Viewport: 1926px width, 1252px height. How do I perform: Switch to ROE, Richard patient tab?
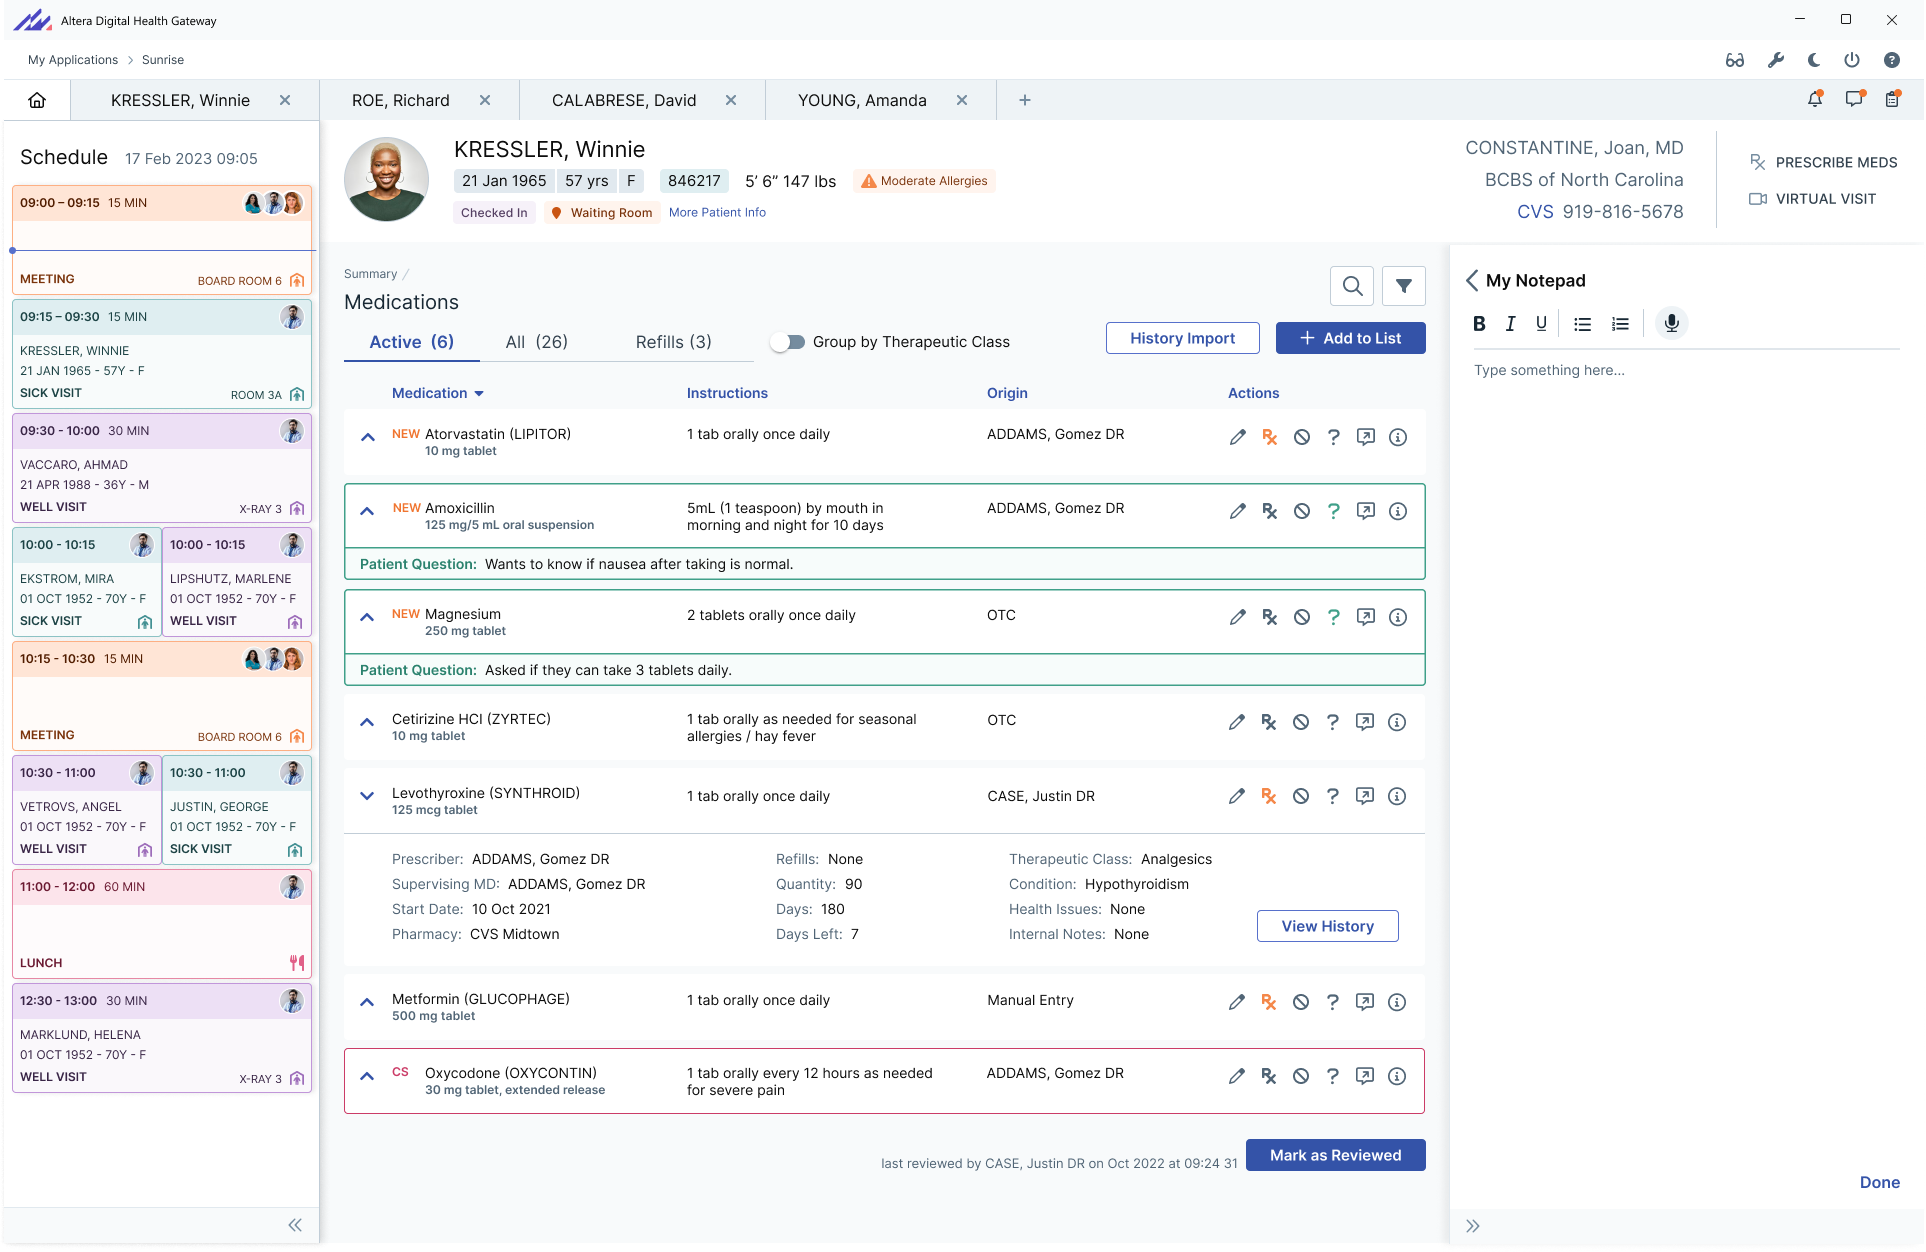[x=401, y=100]
